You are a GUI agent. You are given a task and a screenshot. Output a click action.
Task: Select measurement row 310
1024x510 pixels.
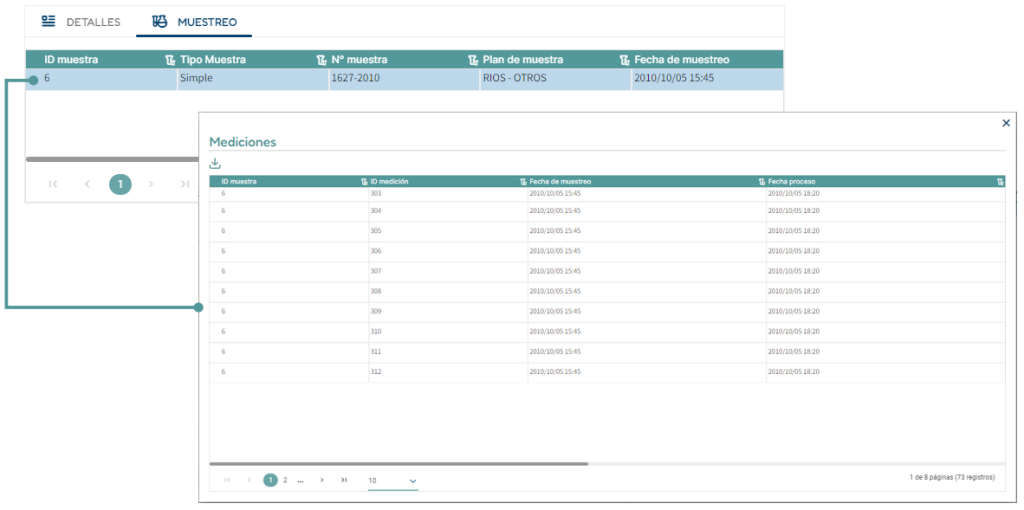[607, 332]
